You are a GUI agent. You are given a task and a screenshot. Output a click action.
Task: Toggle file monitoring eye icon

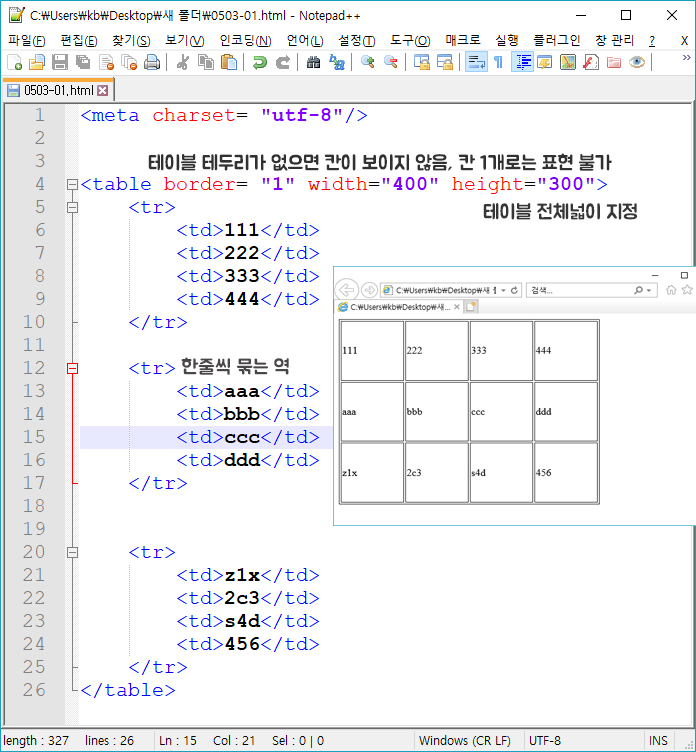tap(637, 62)
